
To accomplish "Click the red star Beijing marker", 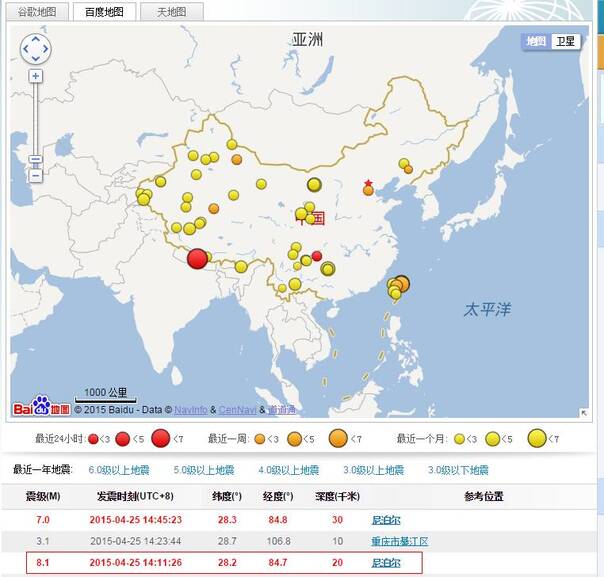I will coord(368,184).
